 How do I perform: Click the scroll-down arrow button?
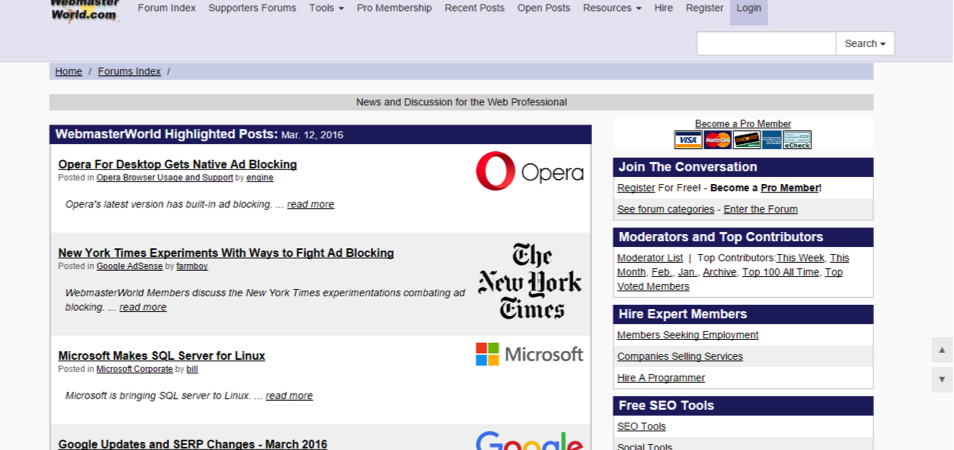pos(942,379)
